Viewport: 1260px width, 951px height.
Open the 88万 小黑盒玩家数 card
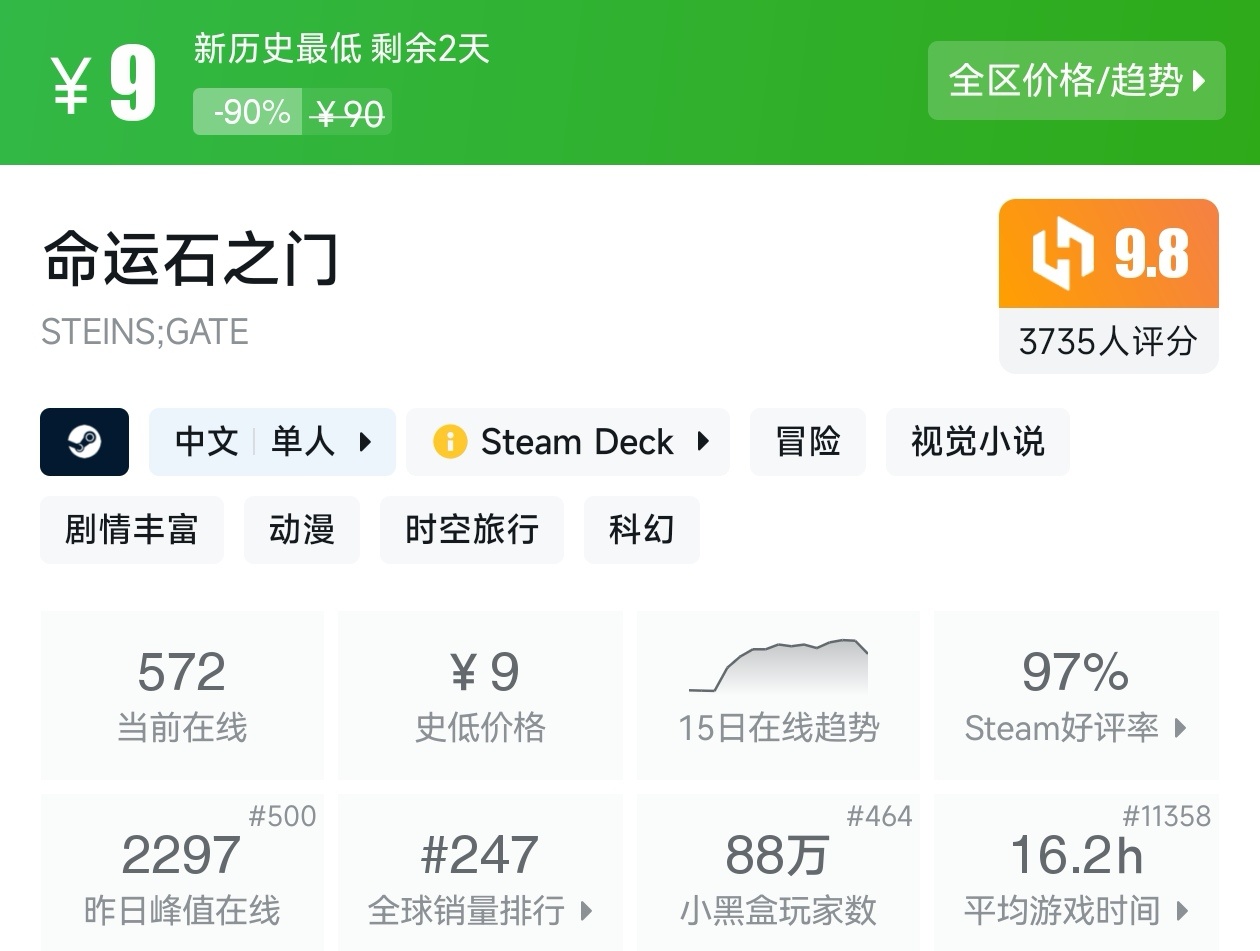(x=778, y=872)
